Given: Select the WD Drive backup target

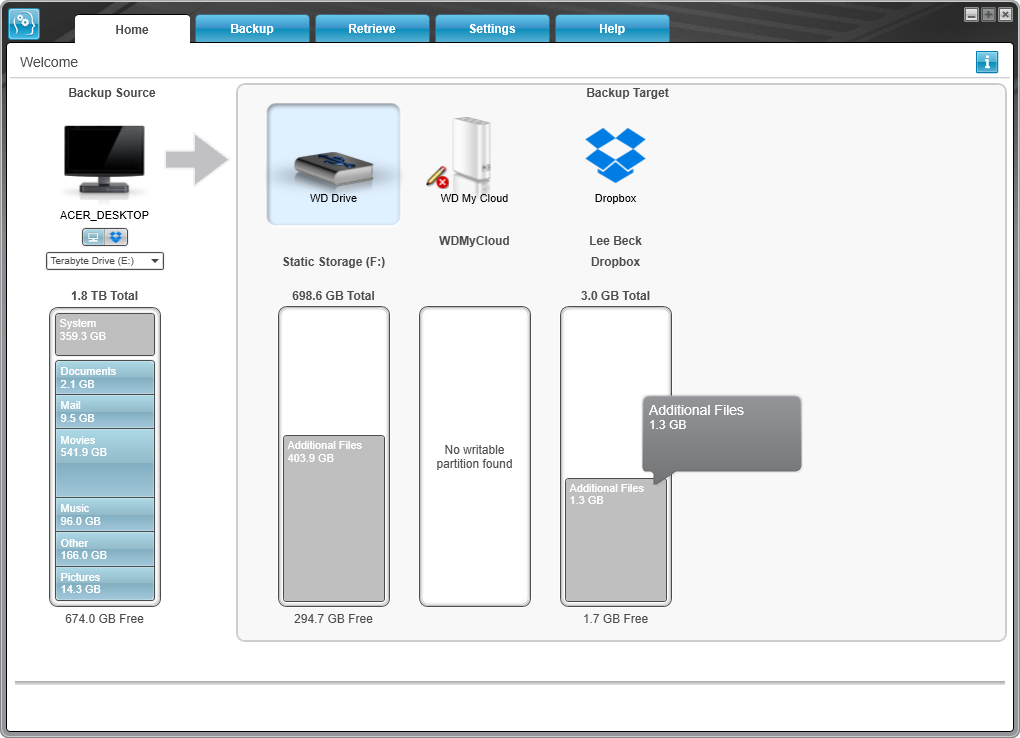Looking at the screenshot, I should [x=333, y=164].
